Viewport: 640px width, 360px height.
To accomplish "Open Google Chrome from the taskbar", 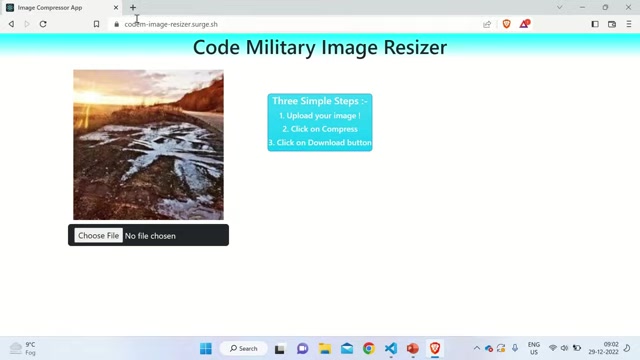I will tap(369, 348).
